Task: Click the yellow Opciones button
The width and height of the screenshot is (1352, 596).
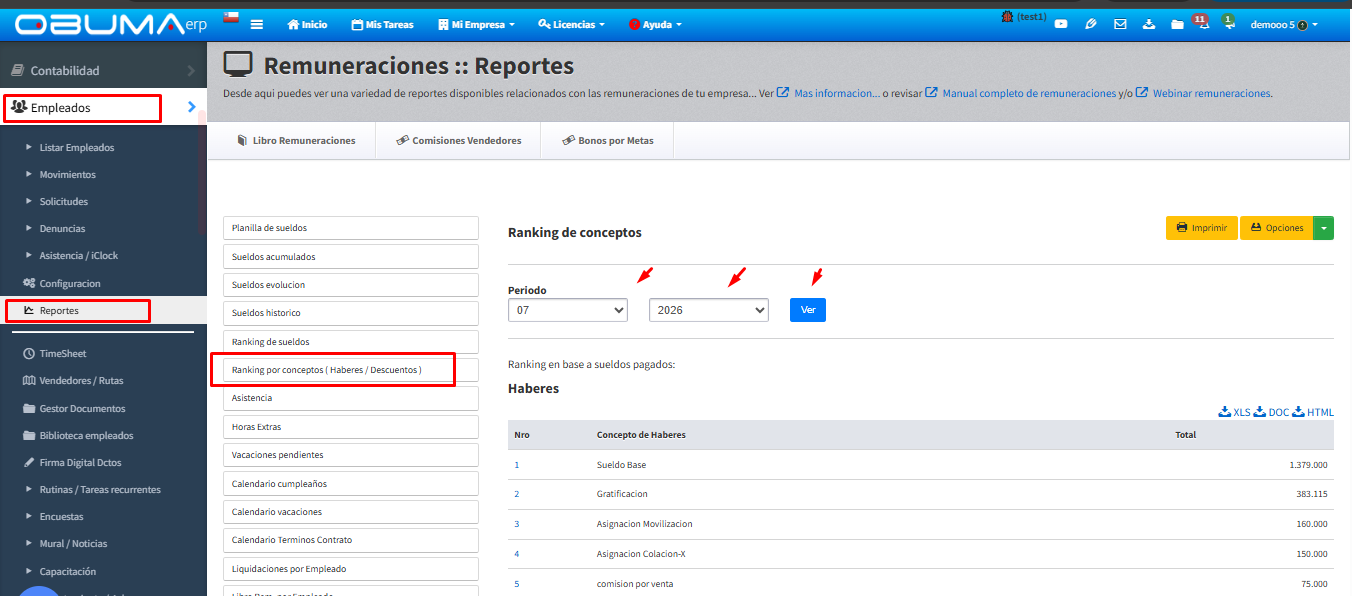Action: coord(1276,228)
